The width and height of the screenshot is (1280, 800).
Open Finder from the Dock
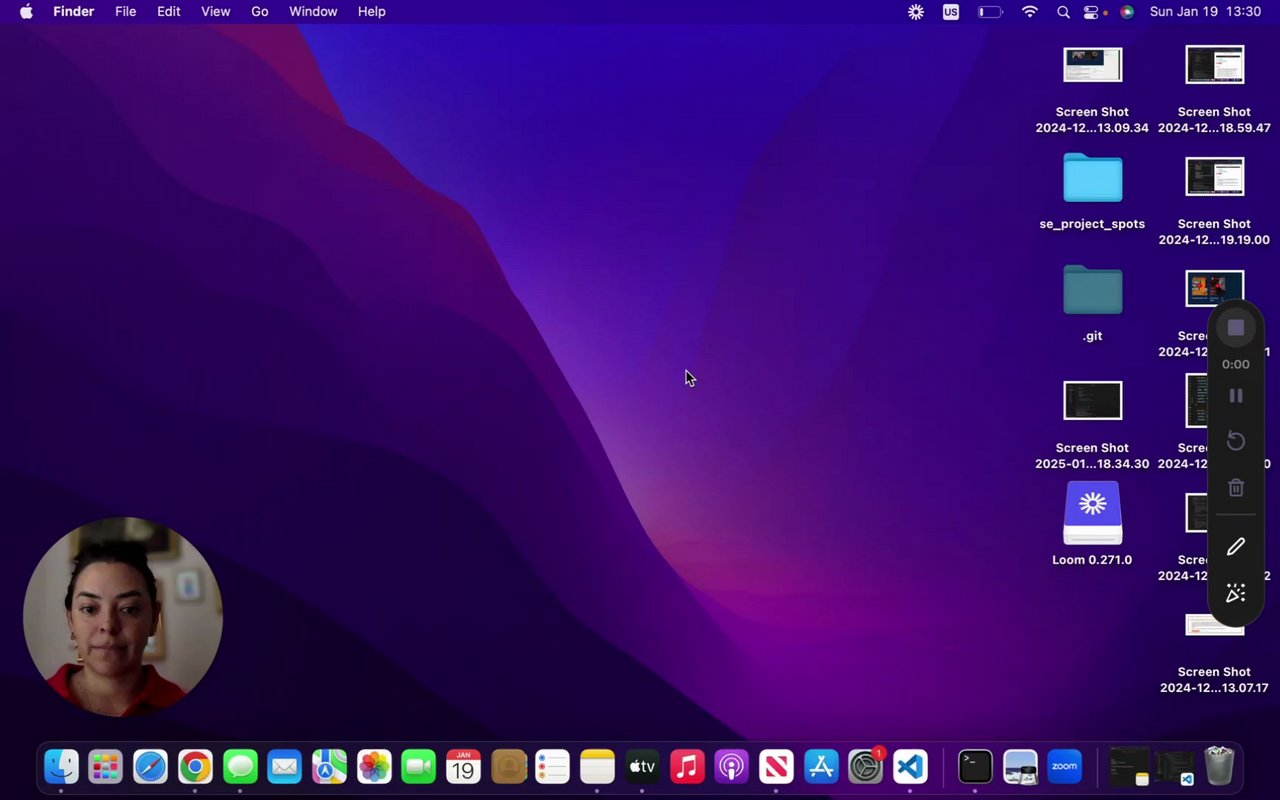61,767
